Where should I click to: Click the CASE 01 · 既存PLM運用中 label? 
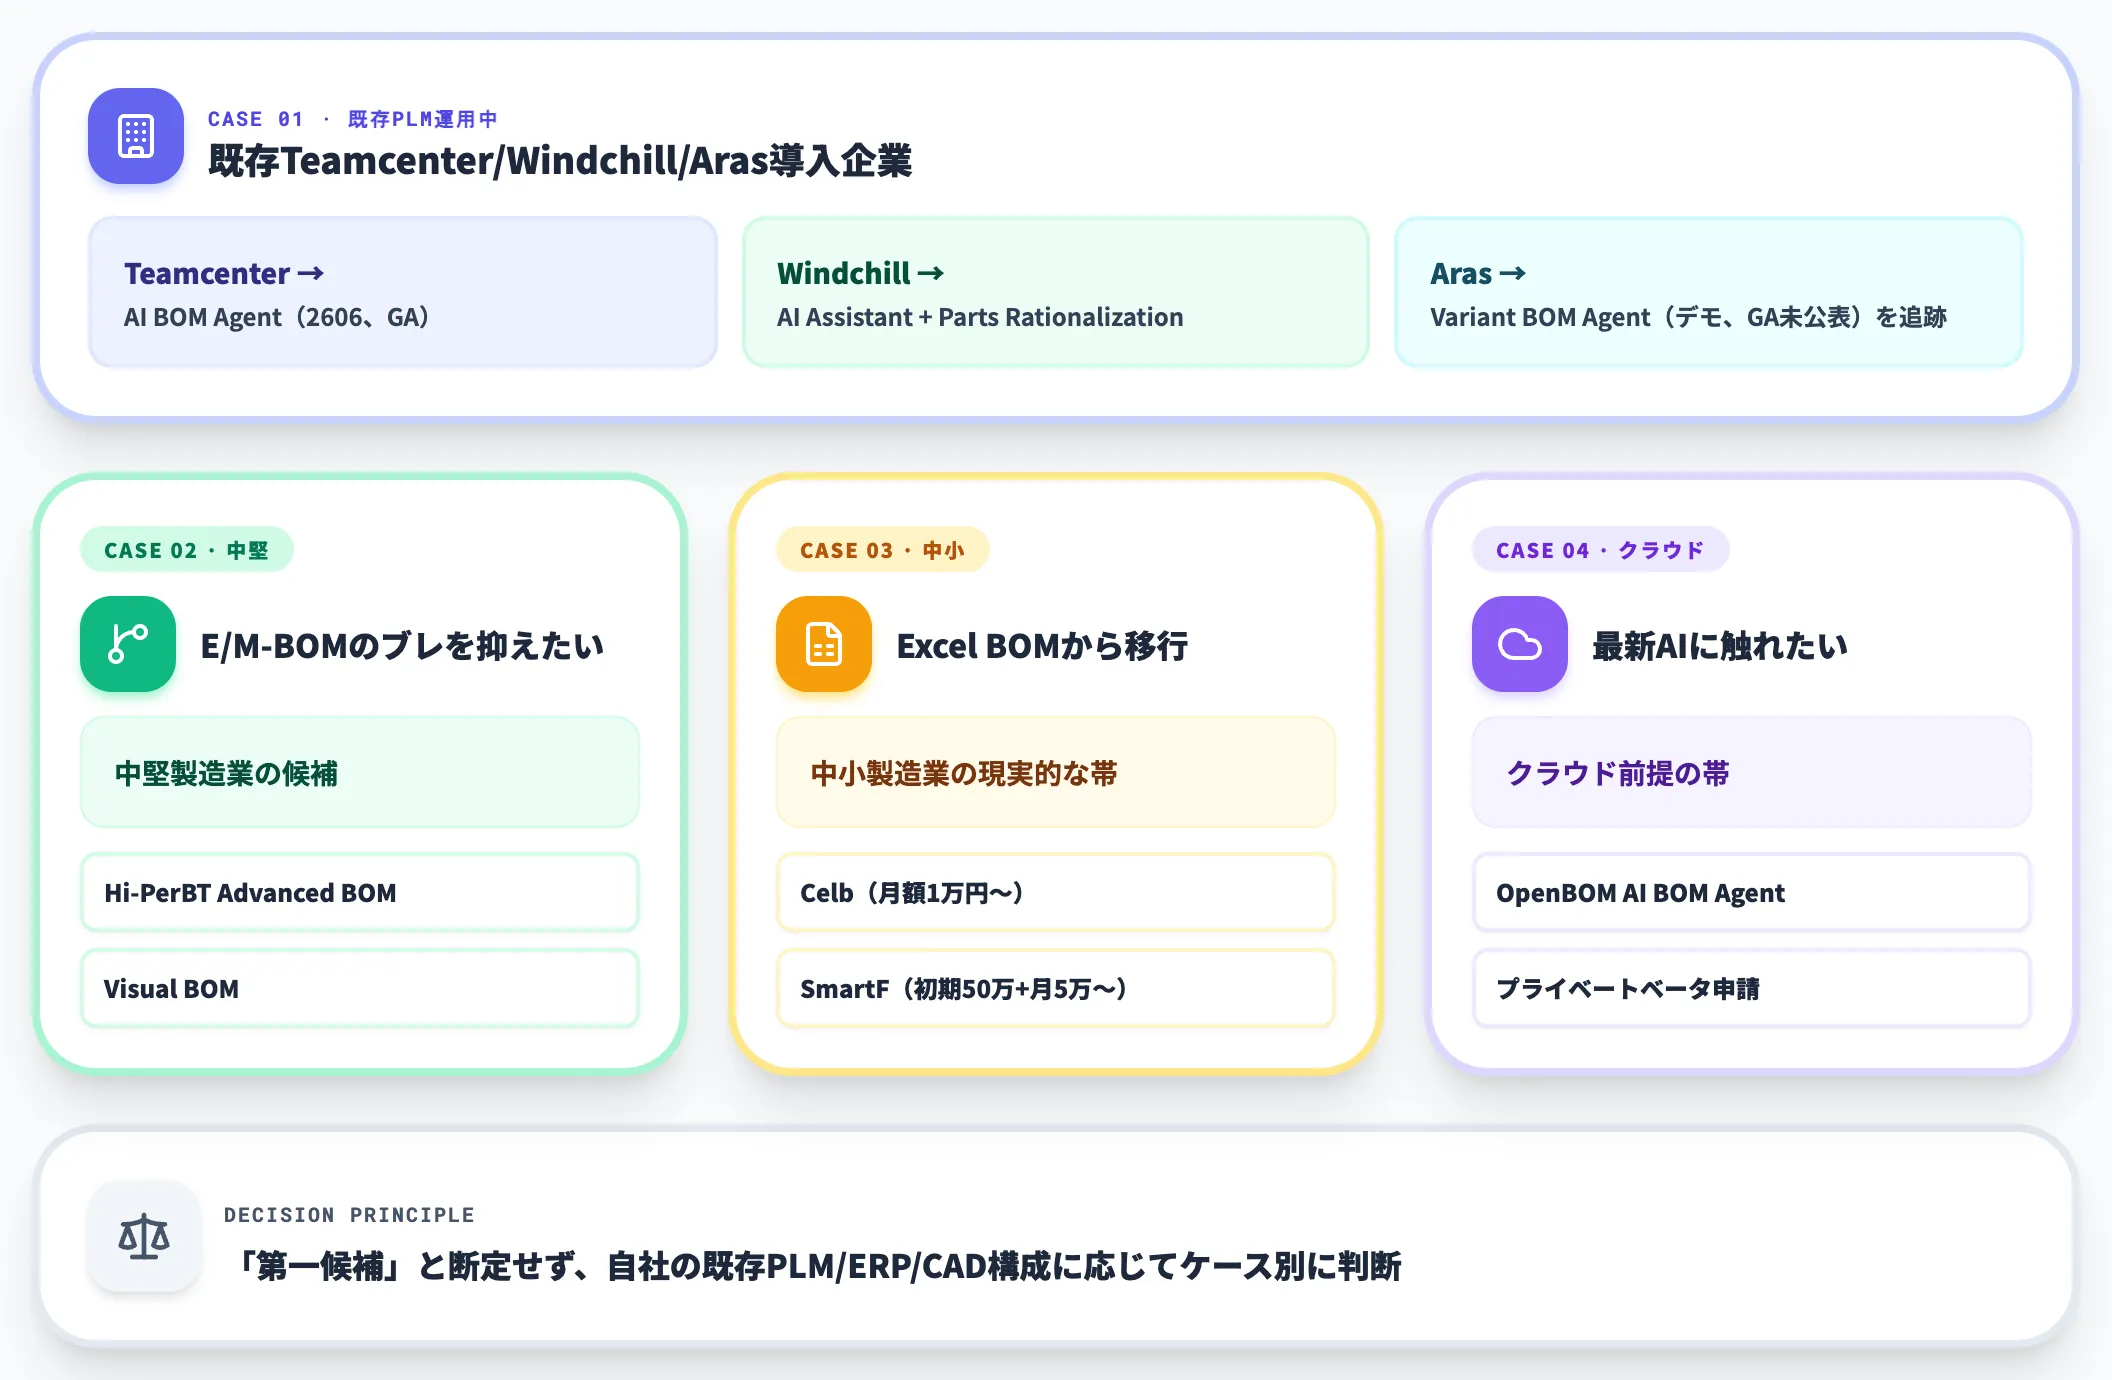352,119
